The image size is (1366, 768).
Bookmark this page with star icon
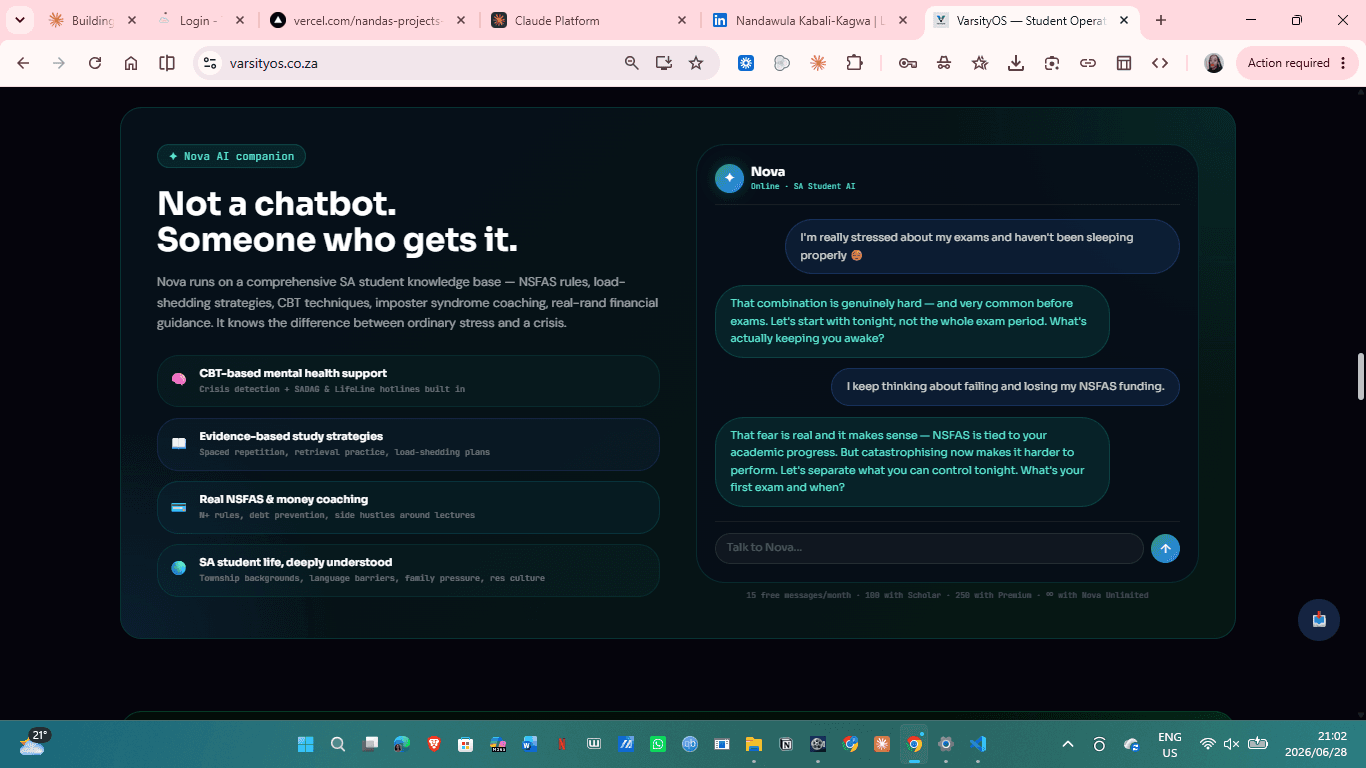tap(696, 63)
